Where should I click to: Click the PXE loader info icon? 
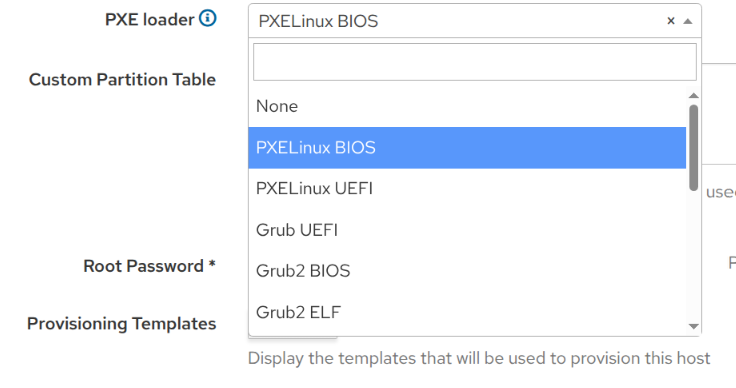[207, 18]
